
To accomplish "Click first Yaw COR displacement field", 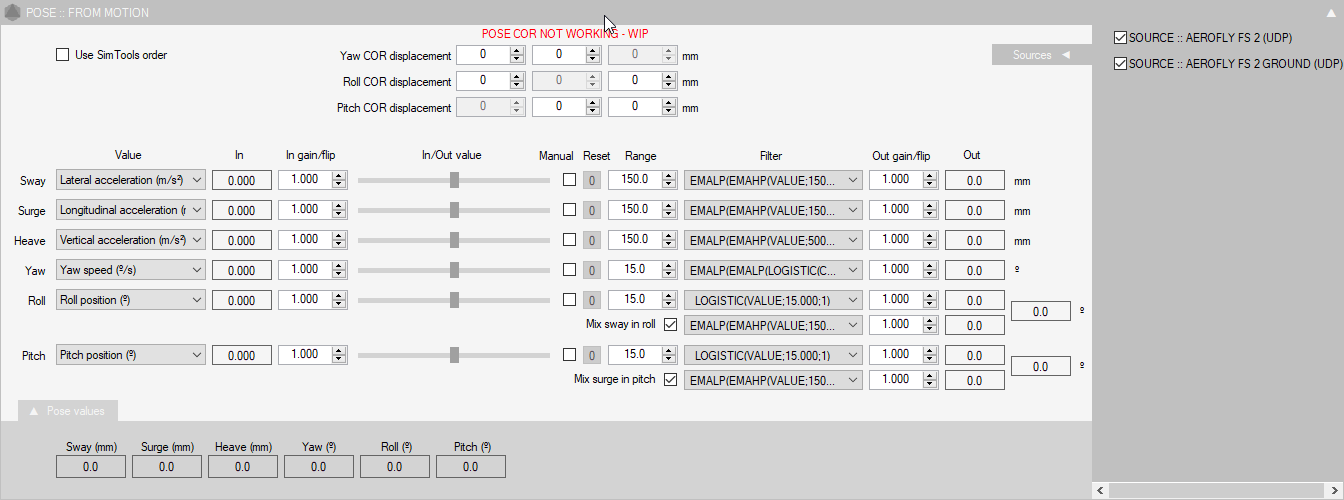I will [487, 55].
